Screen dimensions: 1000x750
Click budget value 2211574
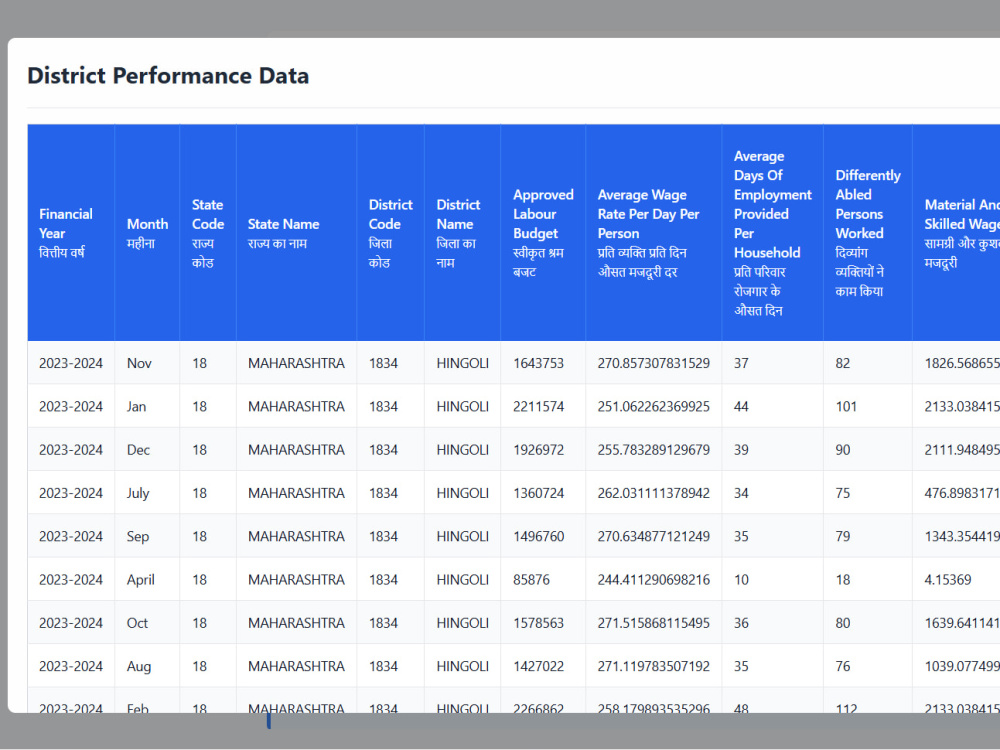(538, 407)
